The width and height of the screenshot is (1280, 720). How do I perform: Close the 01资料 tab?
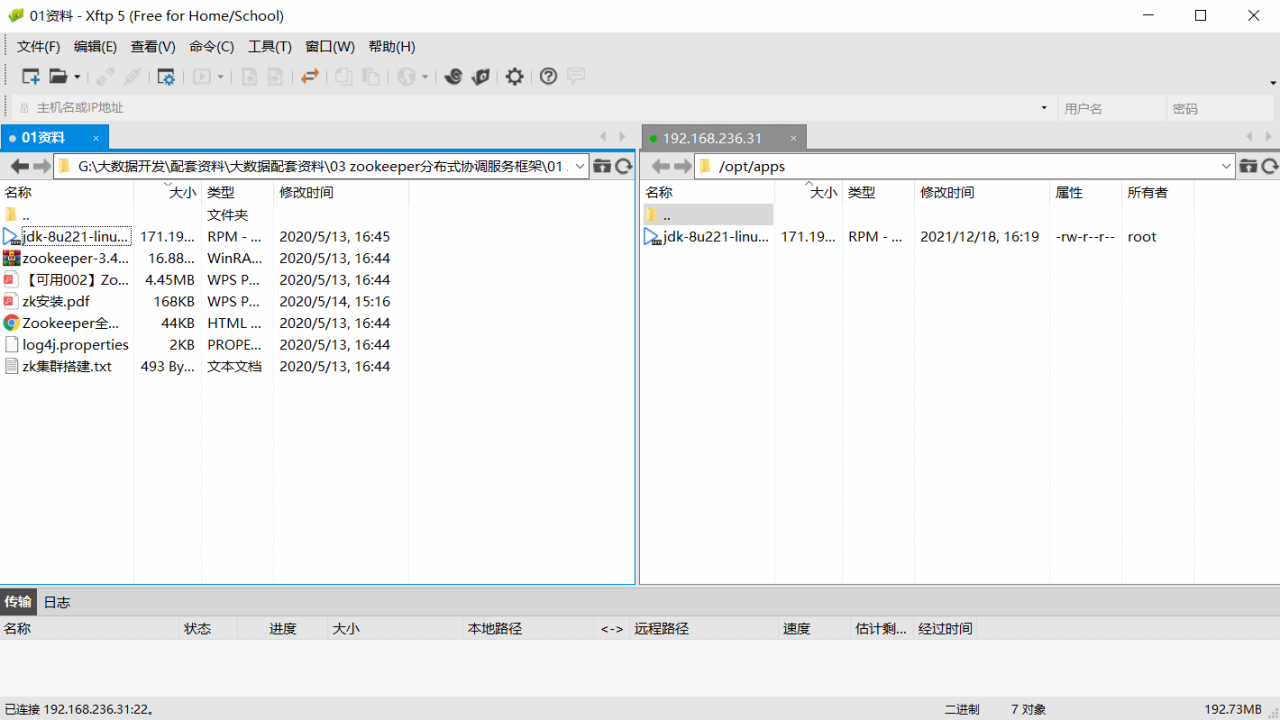click(x=96, y=138)
